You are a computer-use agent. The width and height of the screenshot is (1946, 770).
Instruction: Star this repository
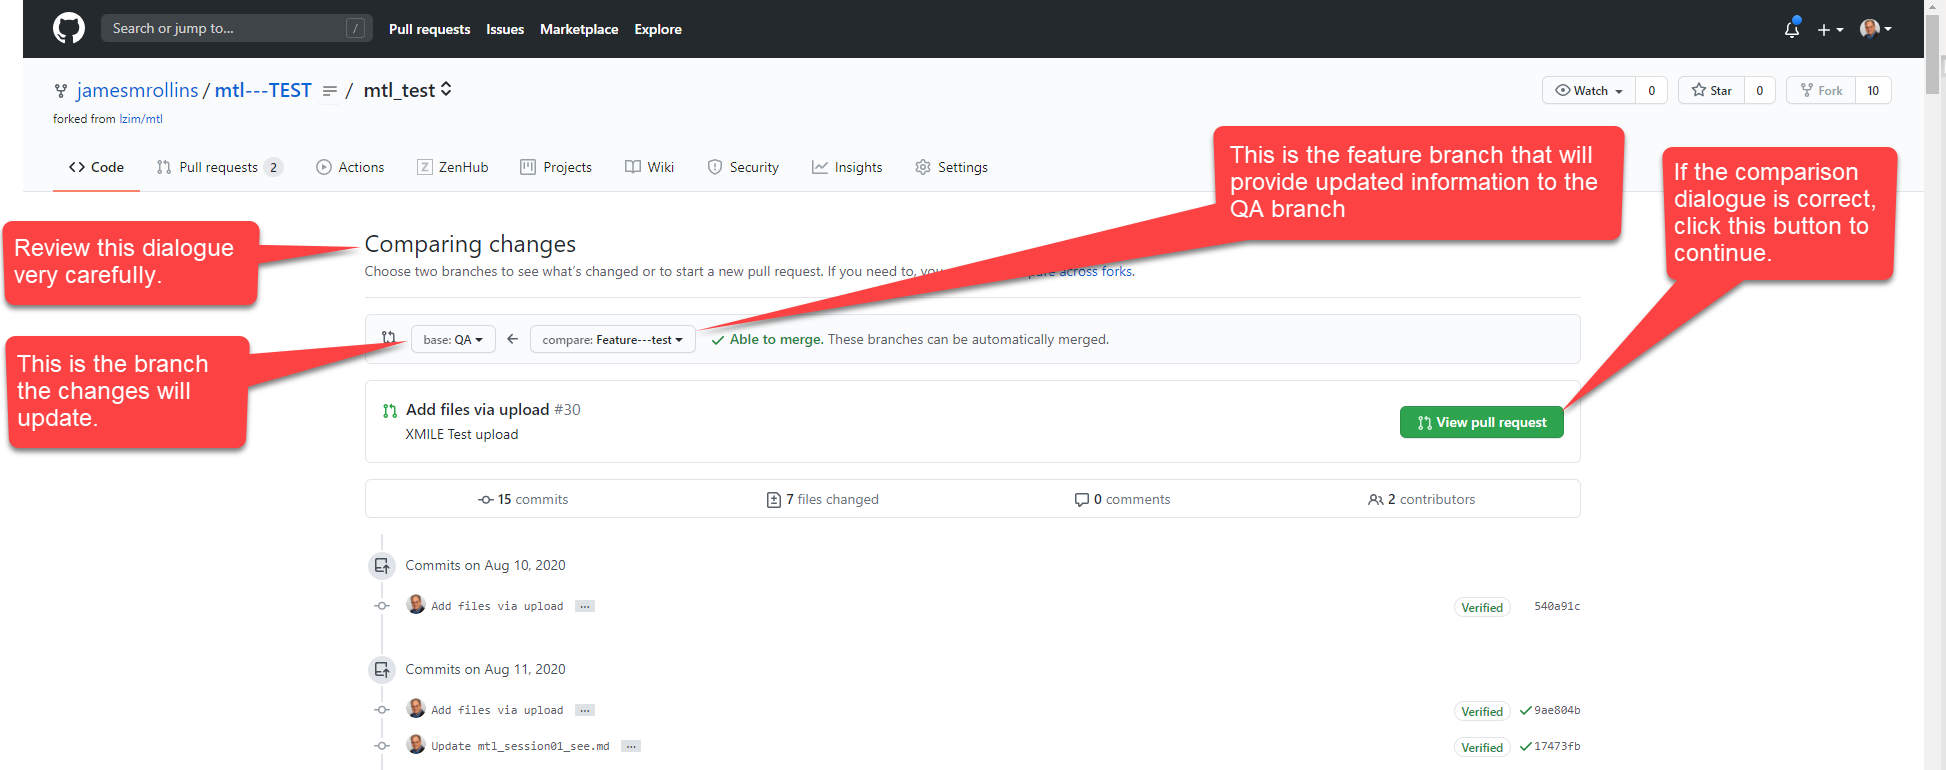click(1711, 90)
